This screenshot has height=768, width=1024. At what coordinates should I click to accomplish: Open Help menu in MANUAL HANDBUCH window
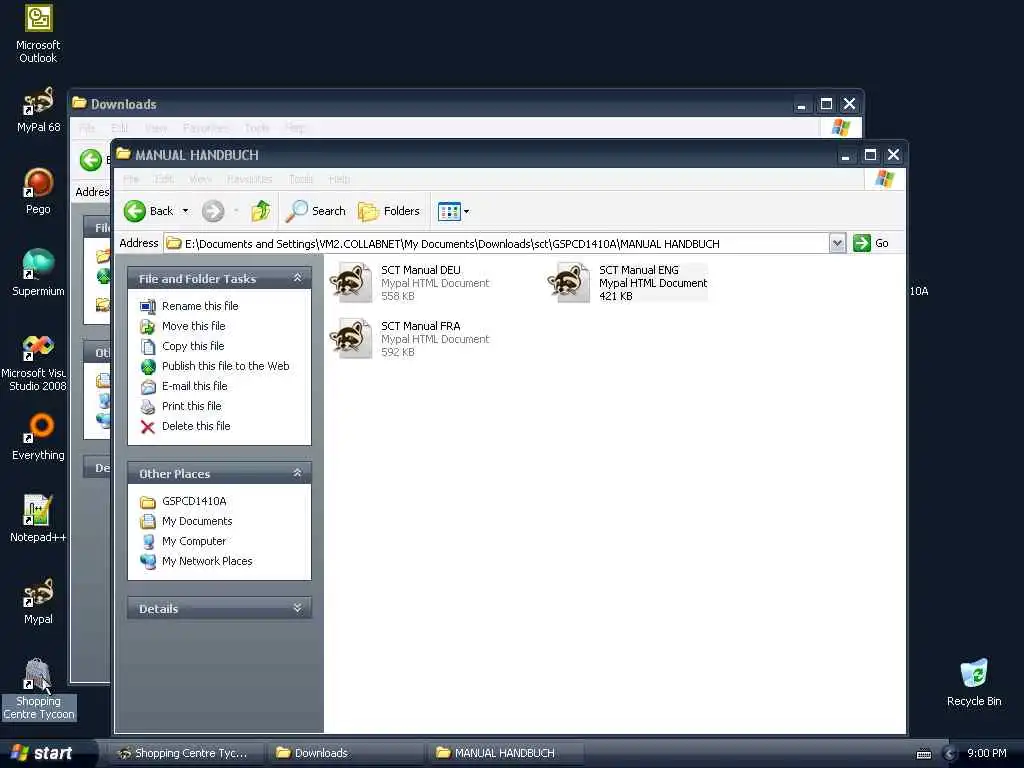click(339, 179)
